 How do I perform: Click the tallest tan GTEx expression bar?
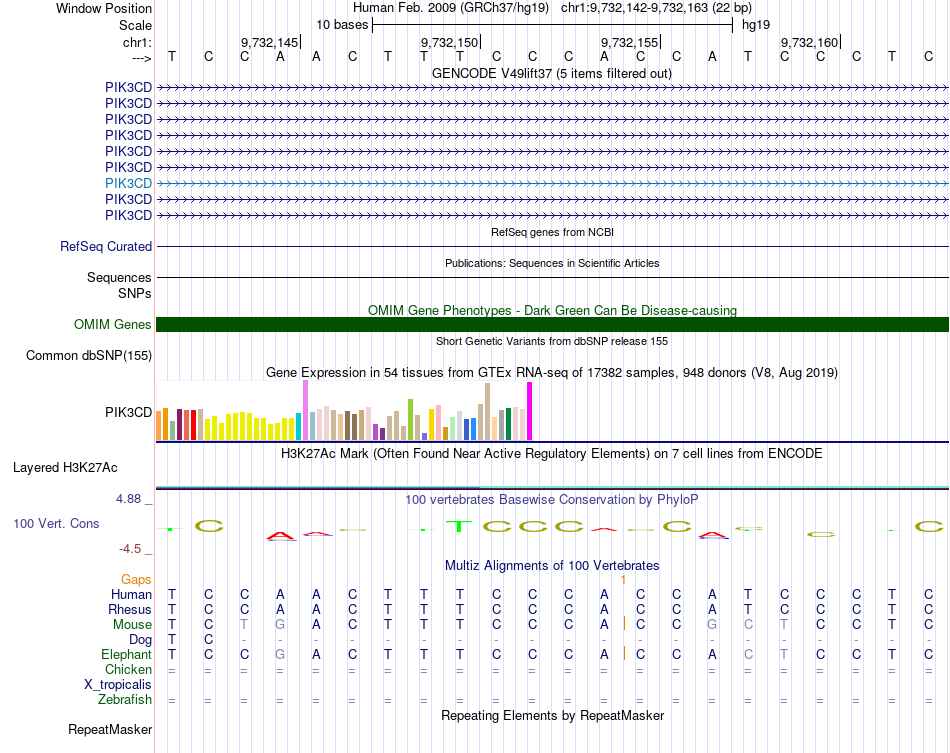[x=487, y=412]
